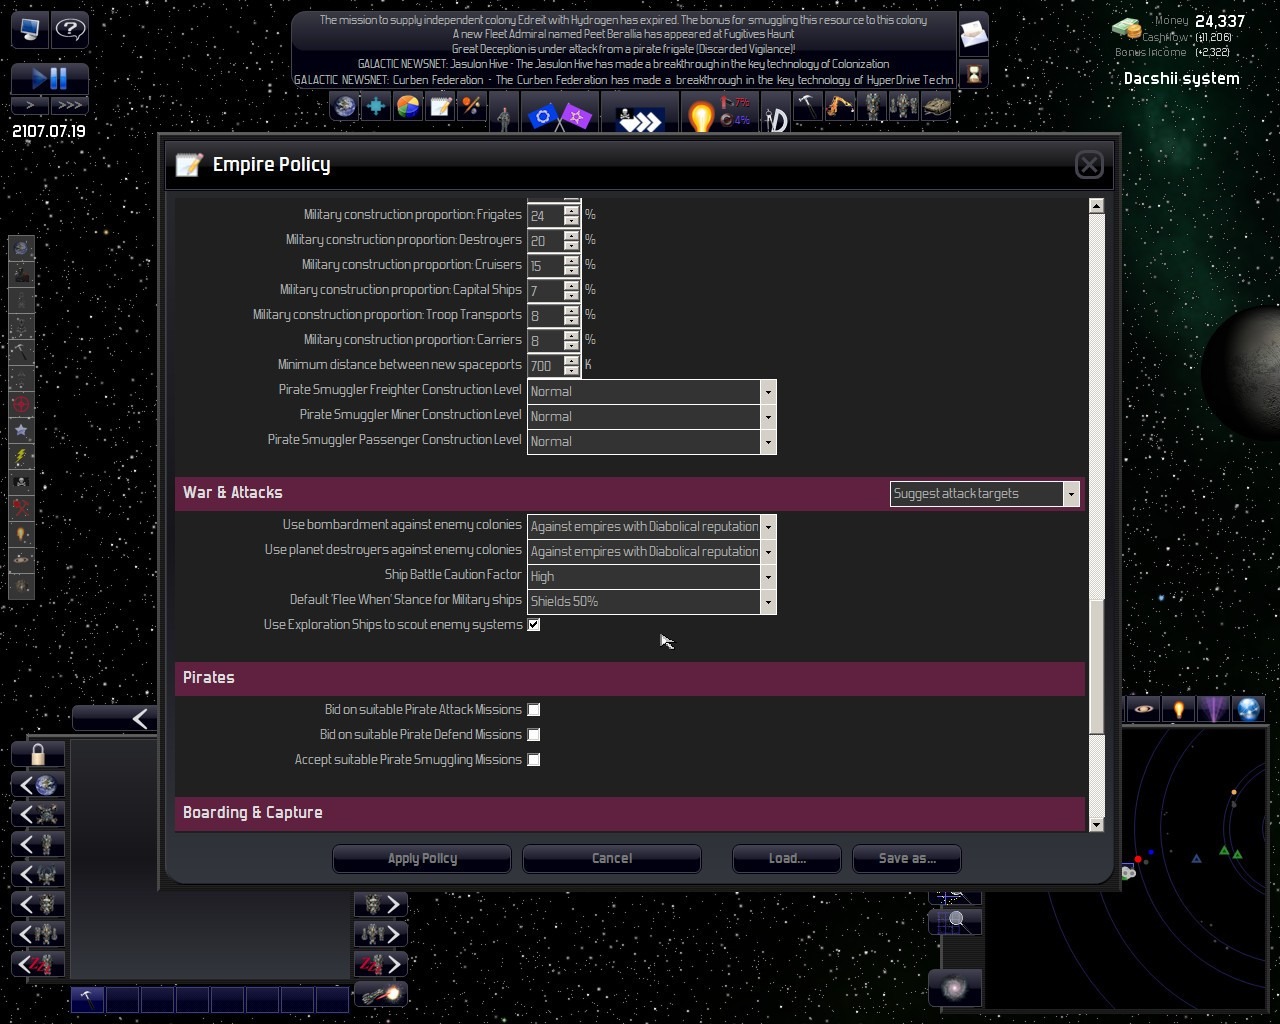Click the spiral galaxy view icon
The image size is (1280, 1024).
pos(955,989)
